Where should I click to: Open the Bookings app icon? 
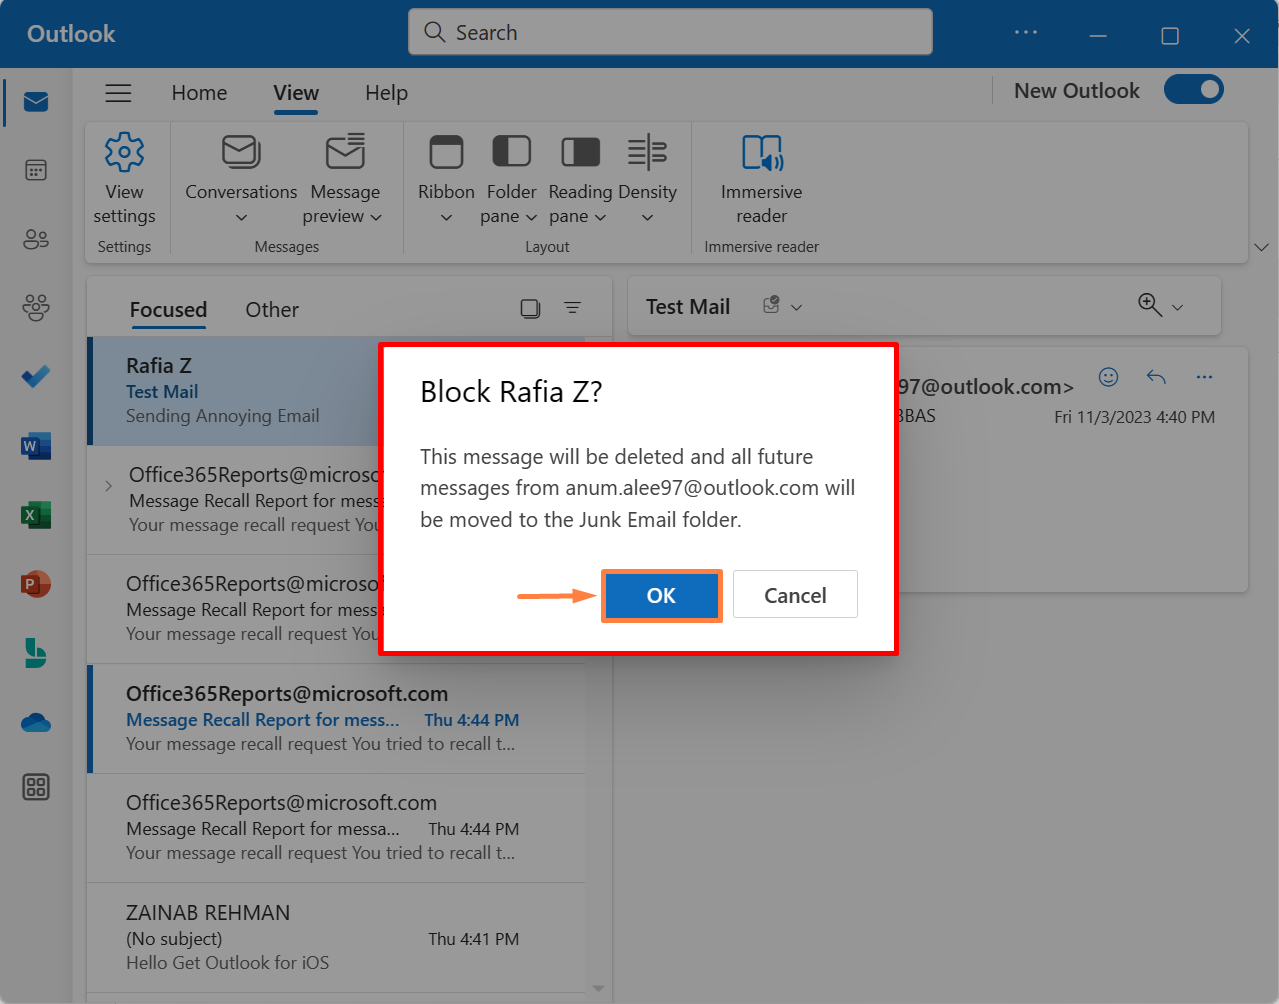point(36,653)
